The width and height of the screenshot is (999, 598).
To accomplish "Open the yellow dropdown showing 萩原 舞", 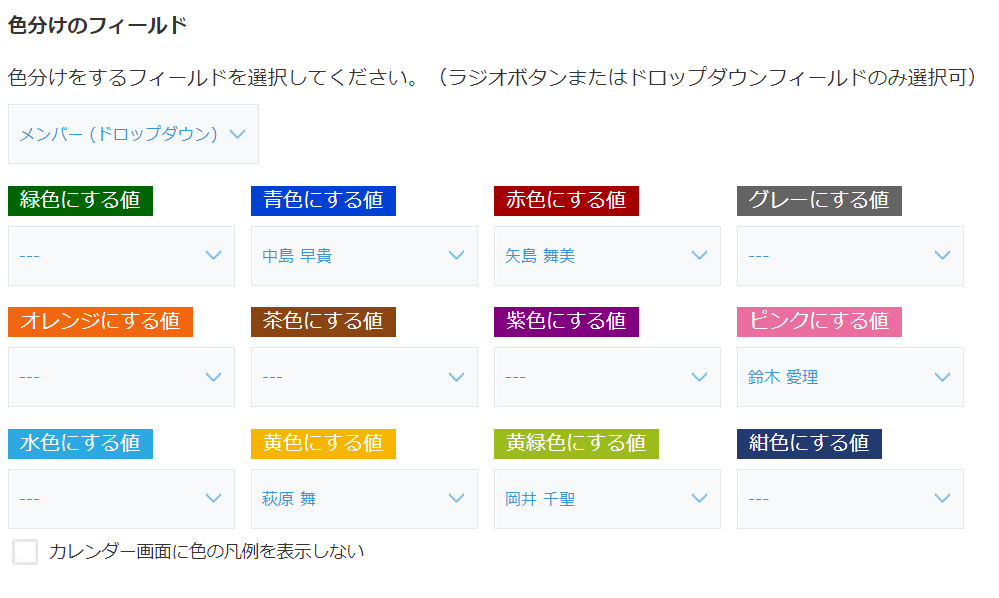I will point(364,499).
